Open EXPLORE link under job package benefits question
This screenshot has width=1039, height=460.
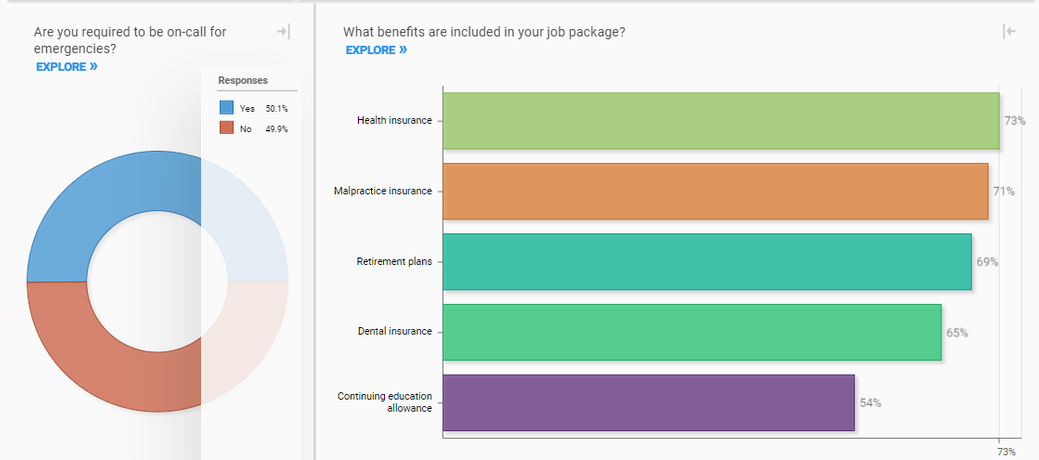click(376, 50)
